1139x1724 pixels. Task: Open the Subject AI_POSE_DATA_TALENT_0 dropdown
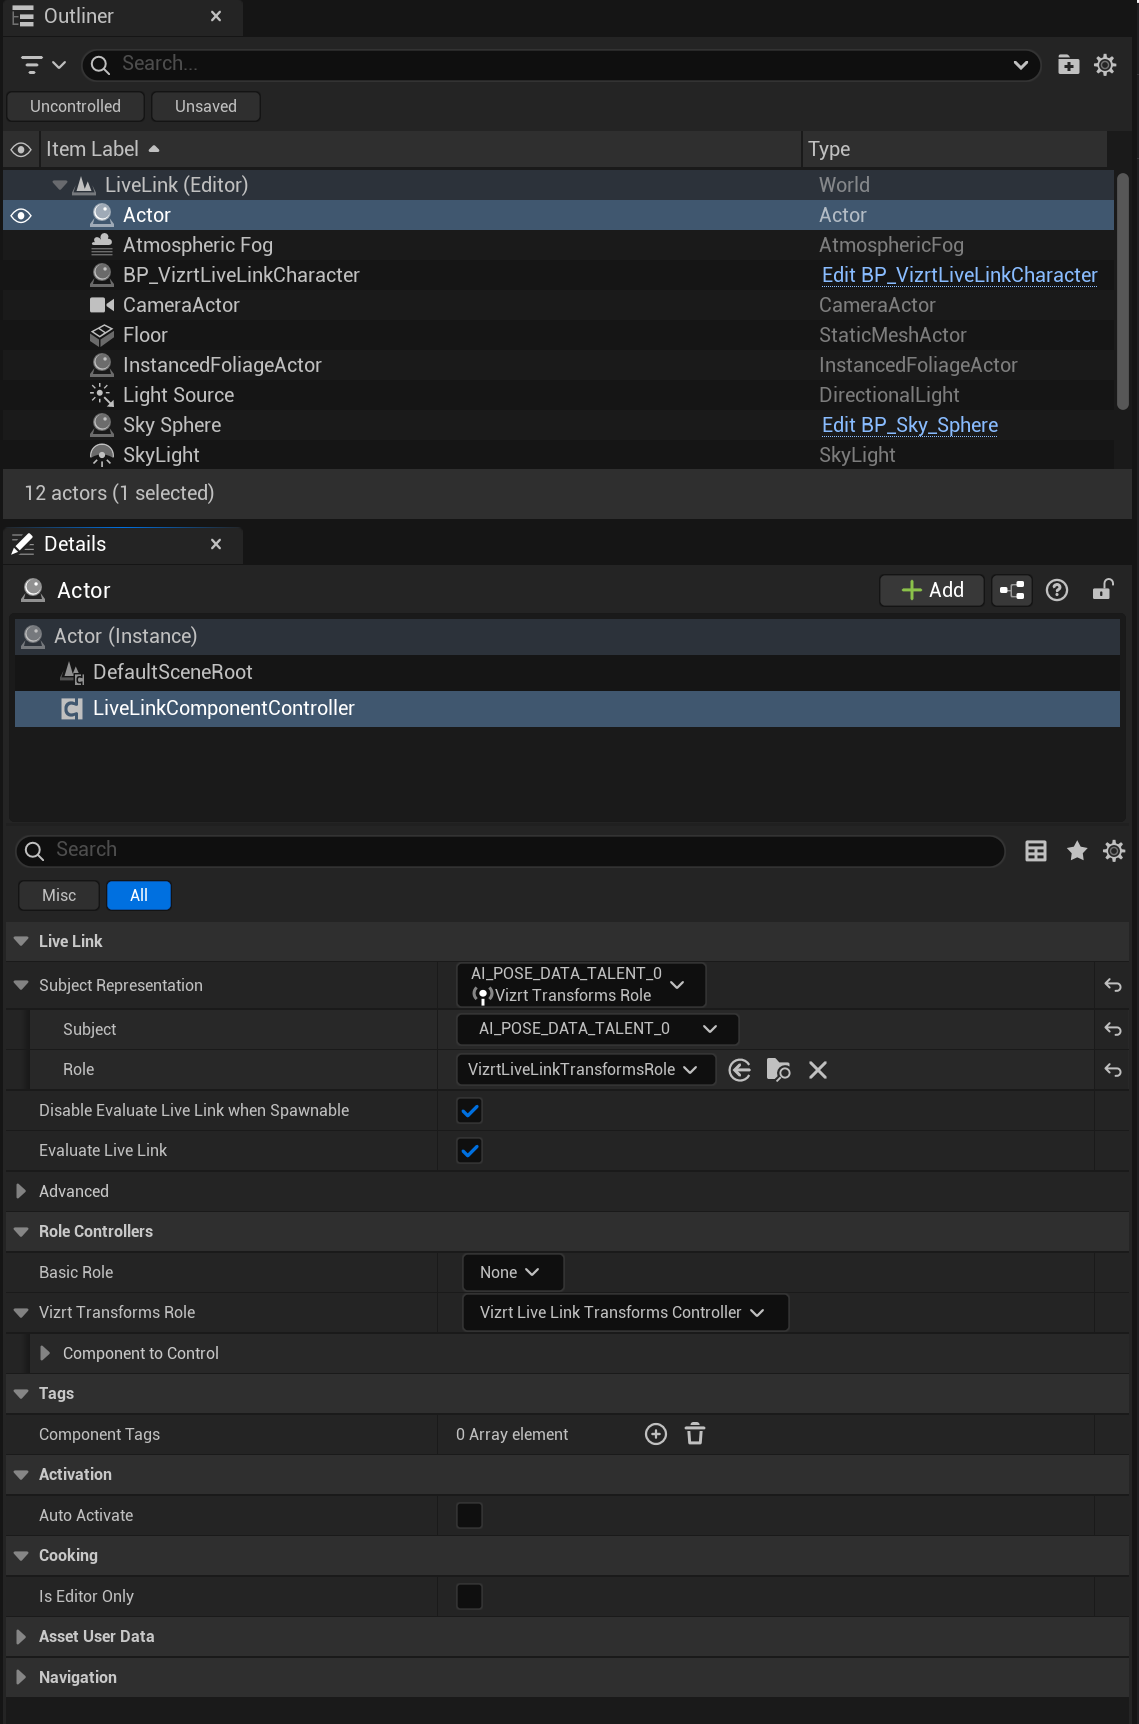[x=597, y=1029]
